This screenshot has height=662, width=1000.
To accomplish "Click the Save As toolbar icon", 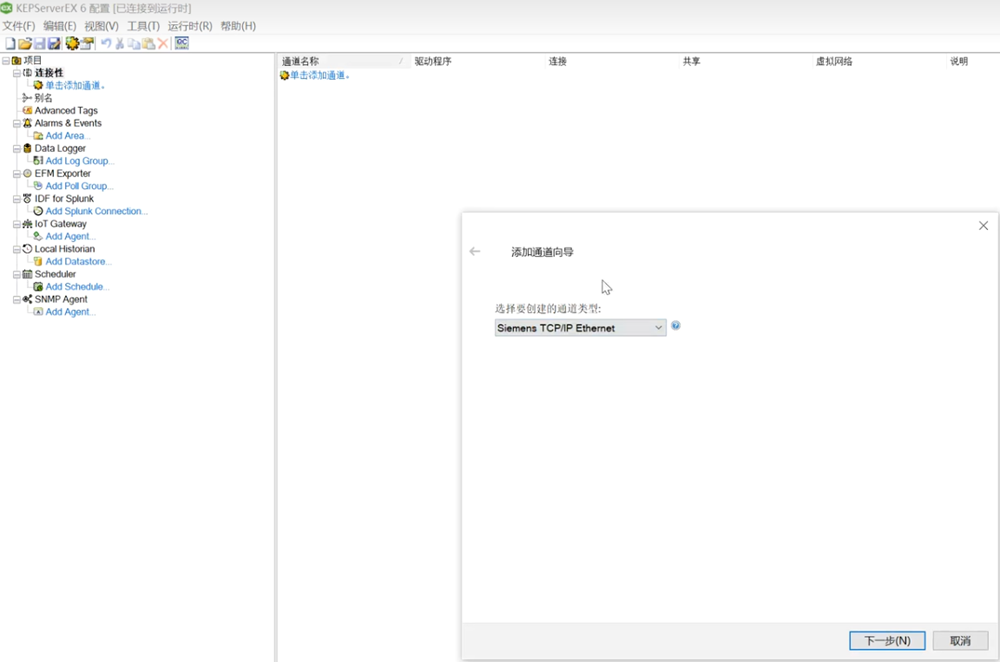I will click(x=54, y=43).
